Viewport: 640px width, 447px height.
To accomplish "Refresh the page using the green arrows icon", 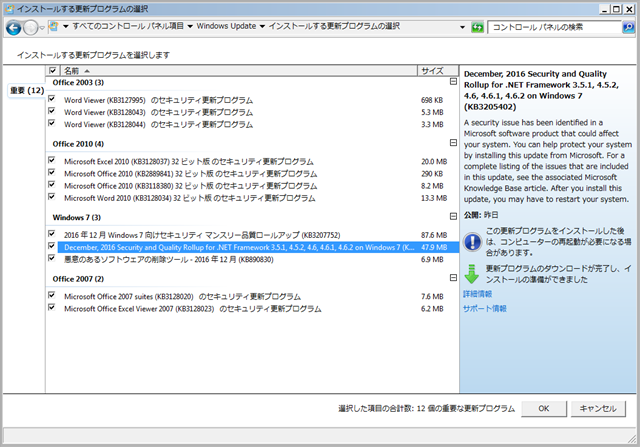I will pyautogui.click(x=477, y=27).
